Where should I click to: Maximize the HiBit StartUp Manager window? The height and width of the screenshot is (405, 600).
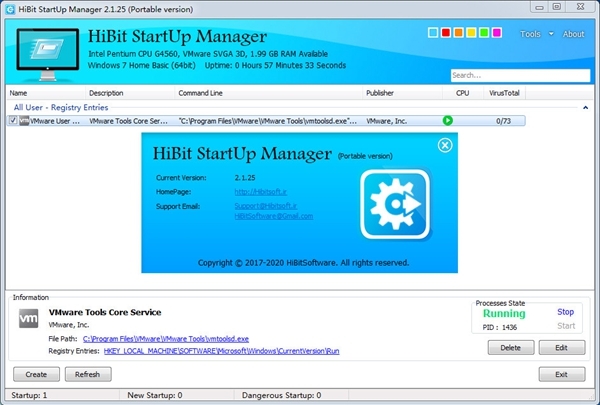pyautogui.click(x=557, y=7)
